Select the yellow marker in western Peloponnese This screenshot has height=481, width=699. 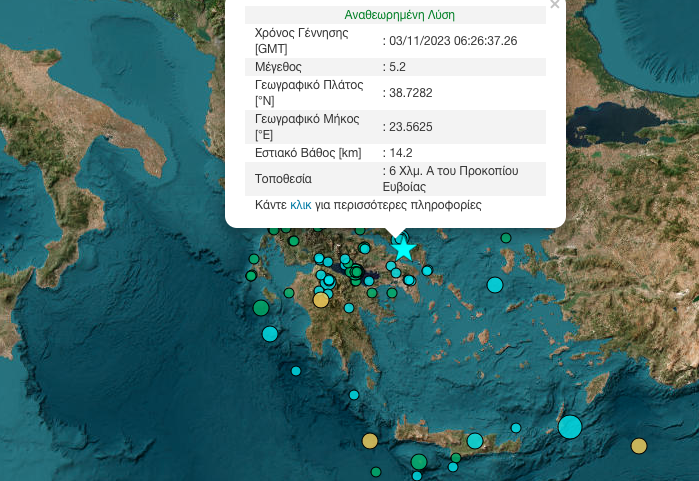pyautogui.click(x=321, y=299)
